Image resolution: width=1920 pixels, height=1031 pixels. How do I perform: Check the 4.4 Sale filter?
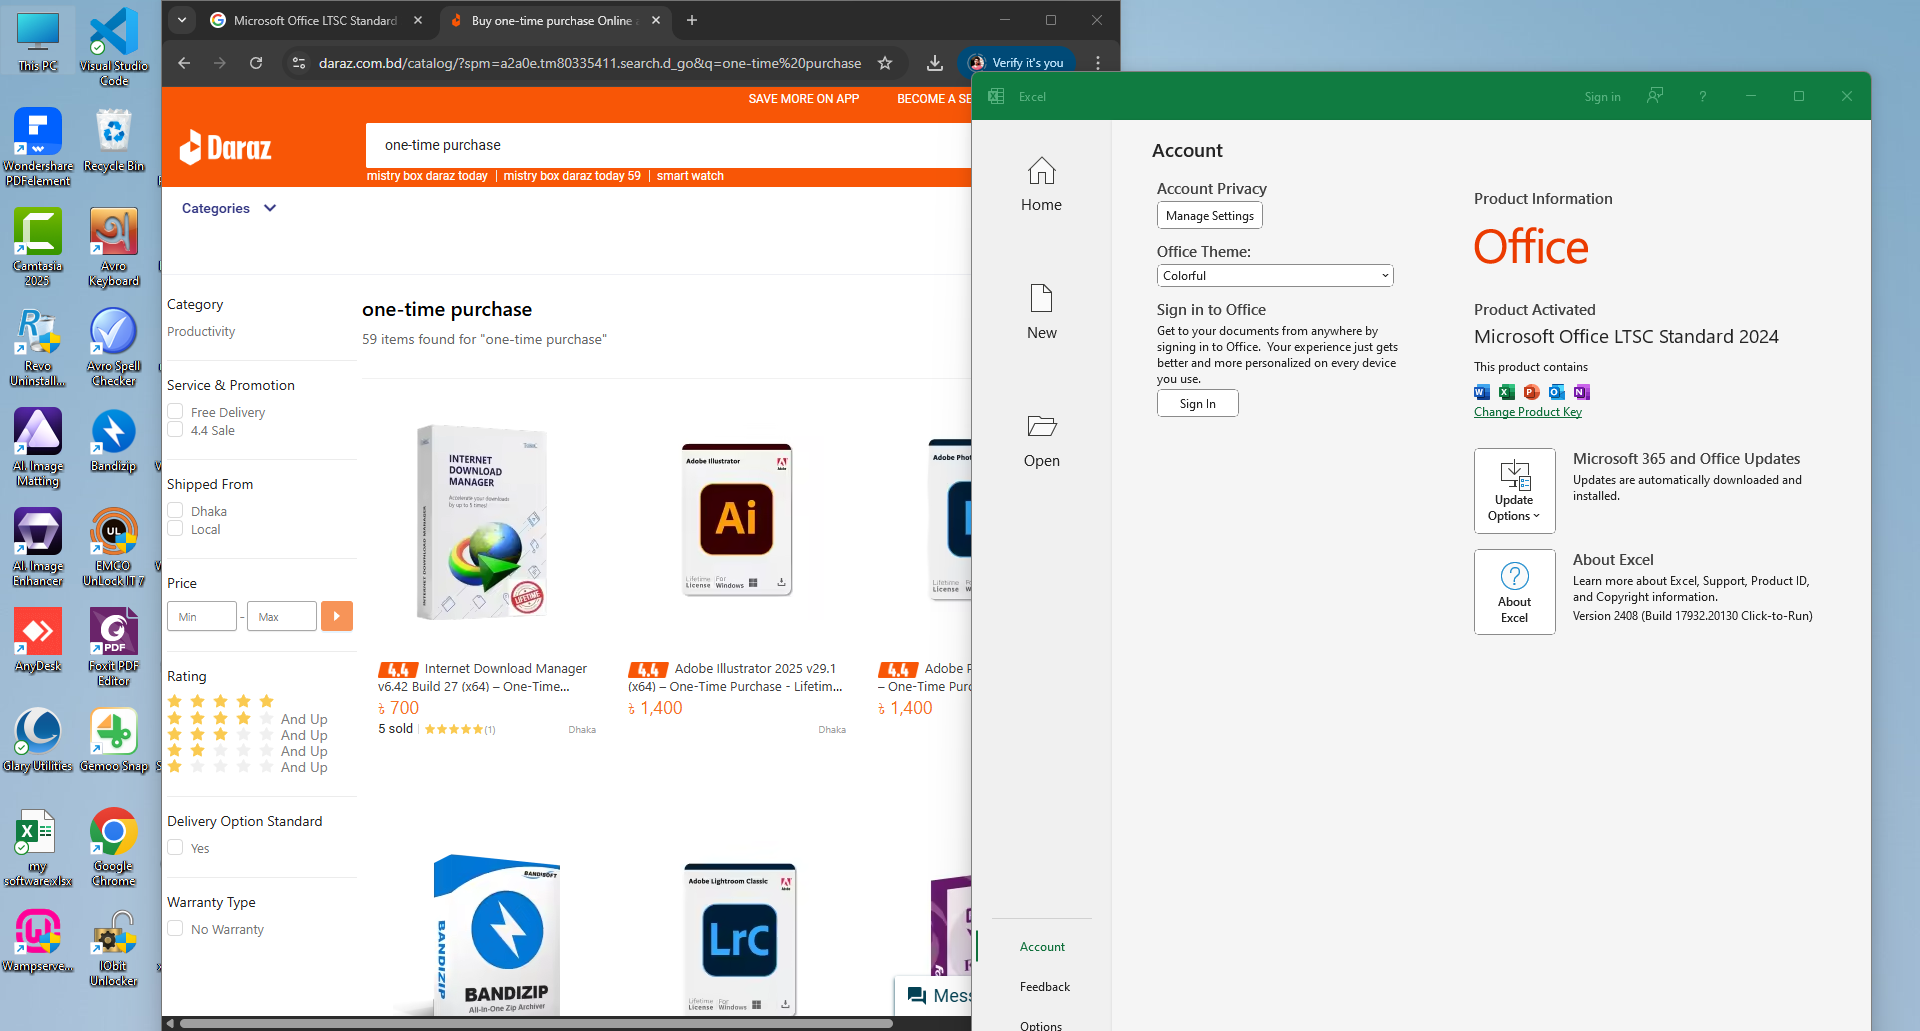(175, 430)
